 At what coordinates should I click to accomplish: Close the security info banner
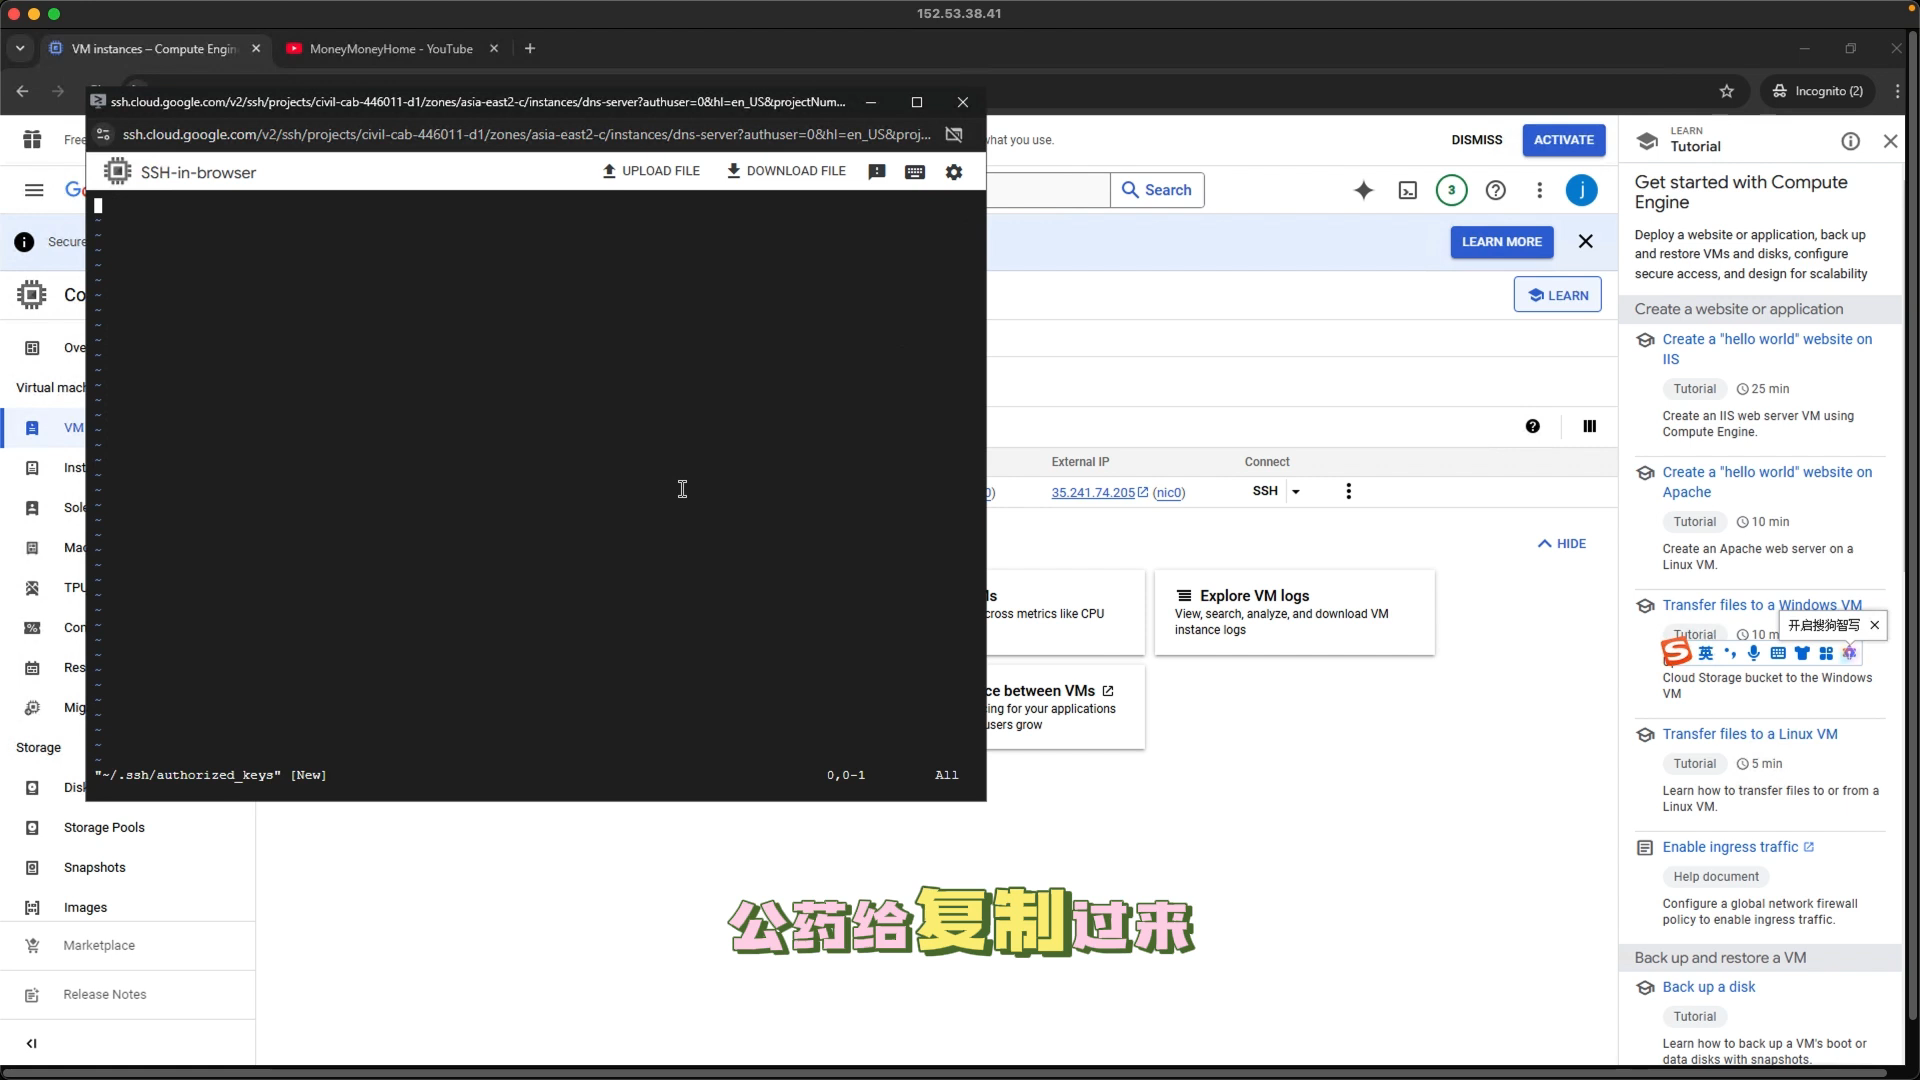[1586, 242]
